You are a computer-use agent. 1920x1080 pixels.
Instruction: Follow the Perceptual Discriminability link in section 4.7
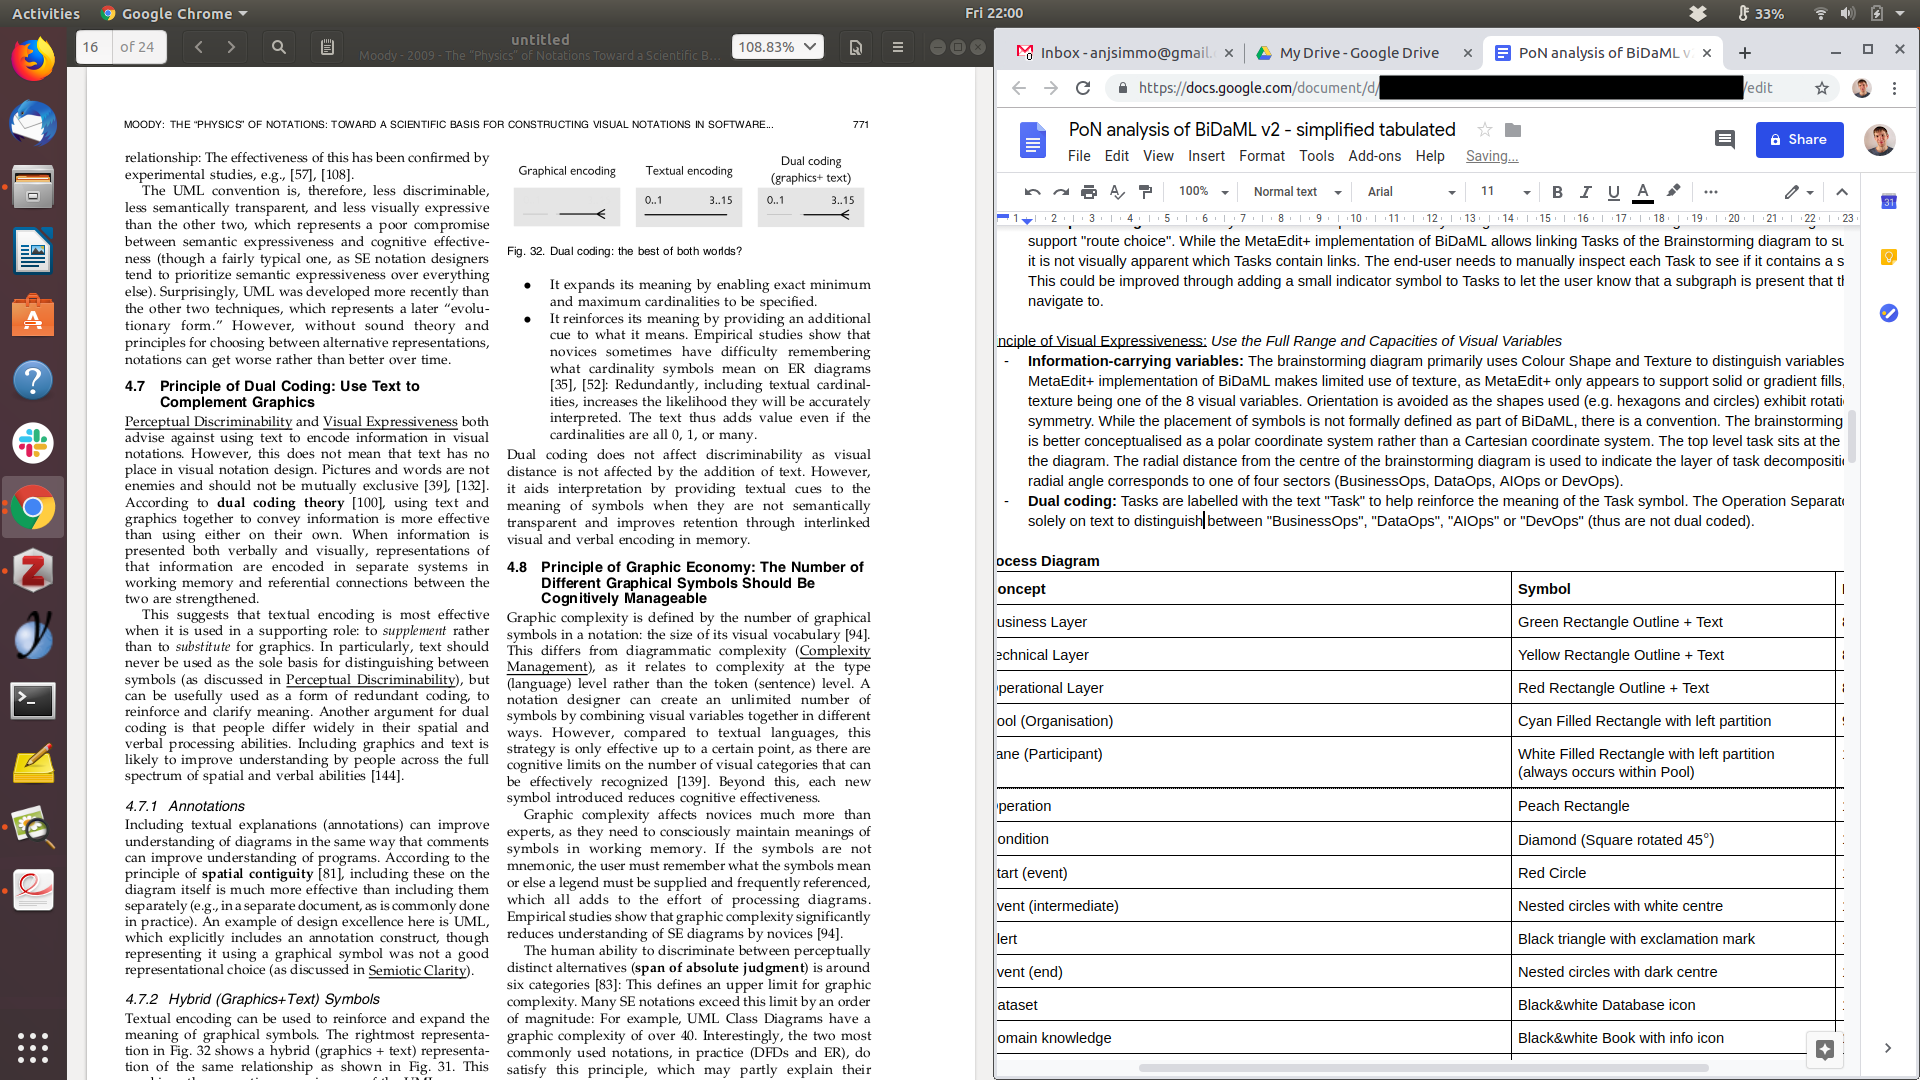coord(208,422)
